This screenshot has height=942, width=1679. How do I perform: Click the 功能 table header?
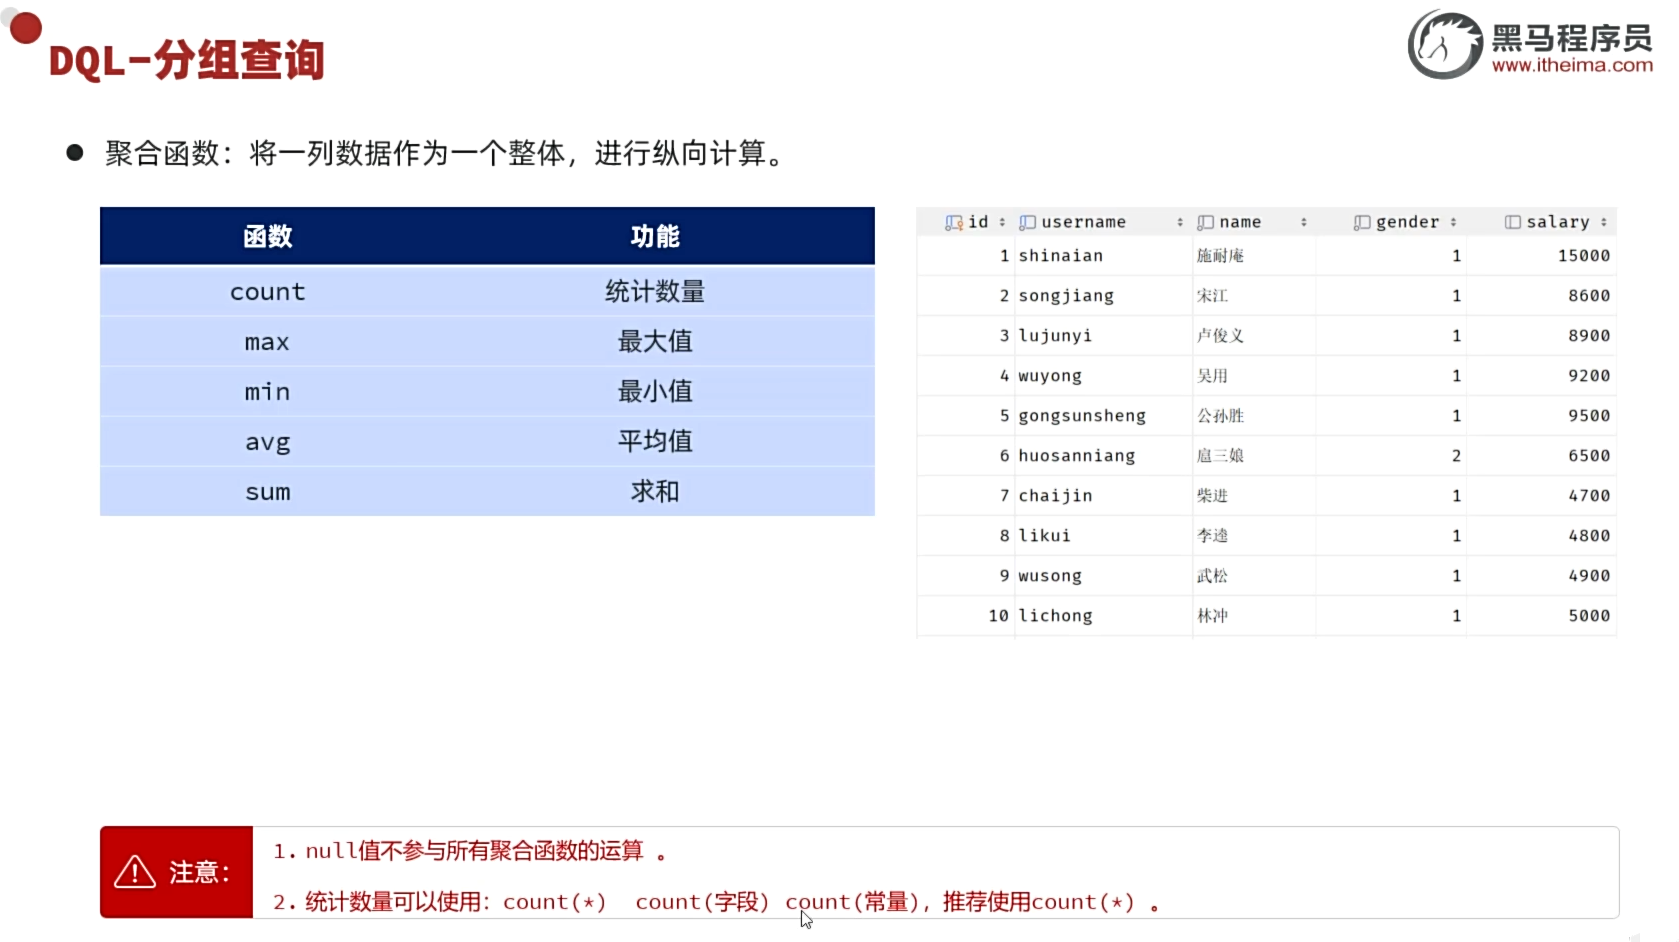pos(655,236)
